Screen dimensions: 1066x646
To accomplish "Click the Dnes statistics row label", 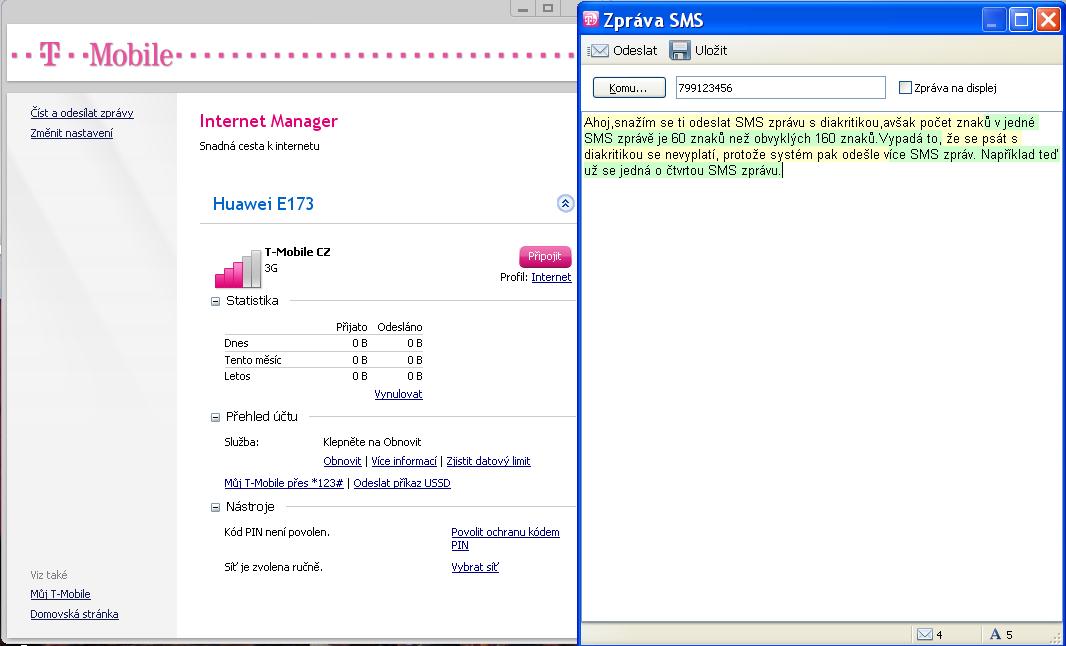I will [236, 343].
